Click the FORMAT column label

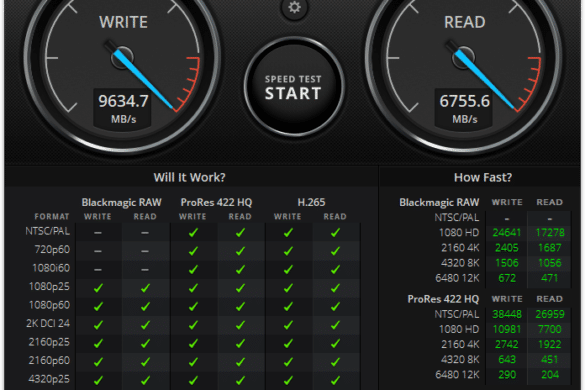[x=52, y=217]
